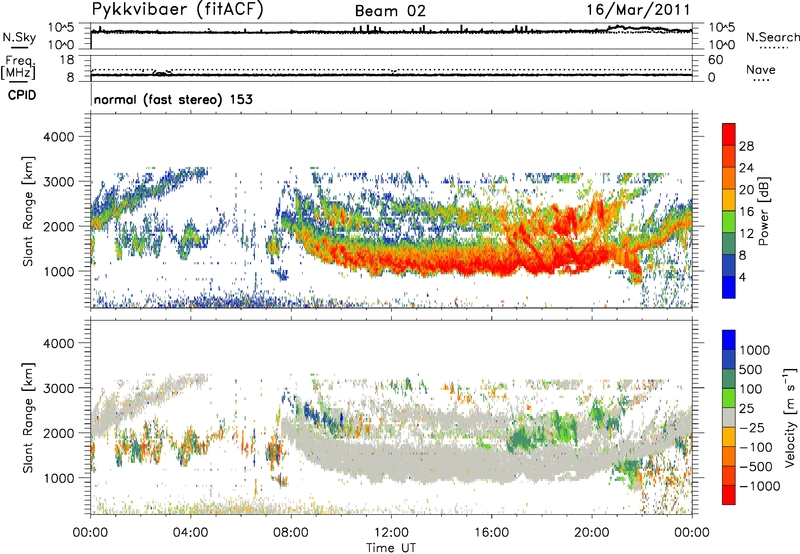Click the 3000 tick in the power panel
Image resolution: width=800 pixels, height=554 pixels.
[59, 182]
